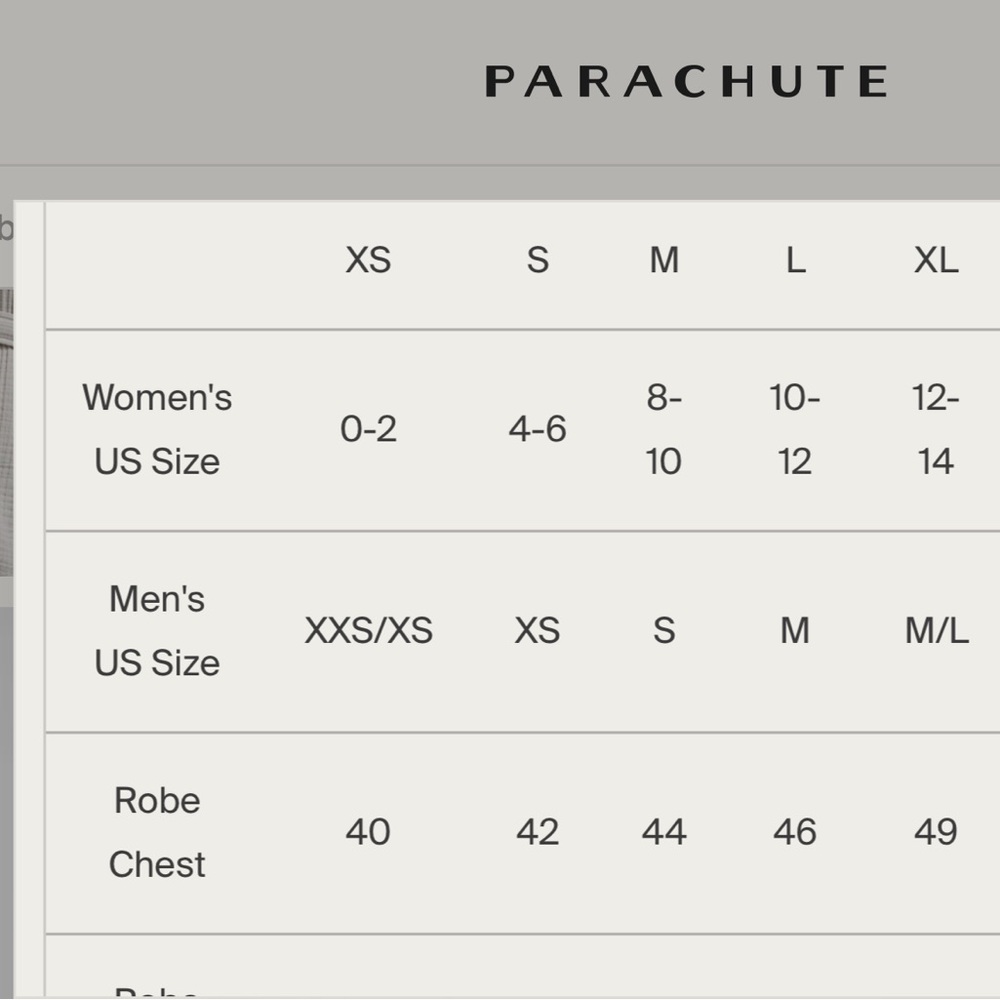Select the 0-2 women's size cell
This screenshot has width=1000, height=1000.
coord(368,429)
